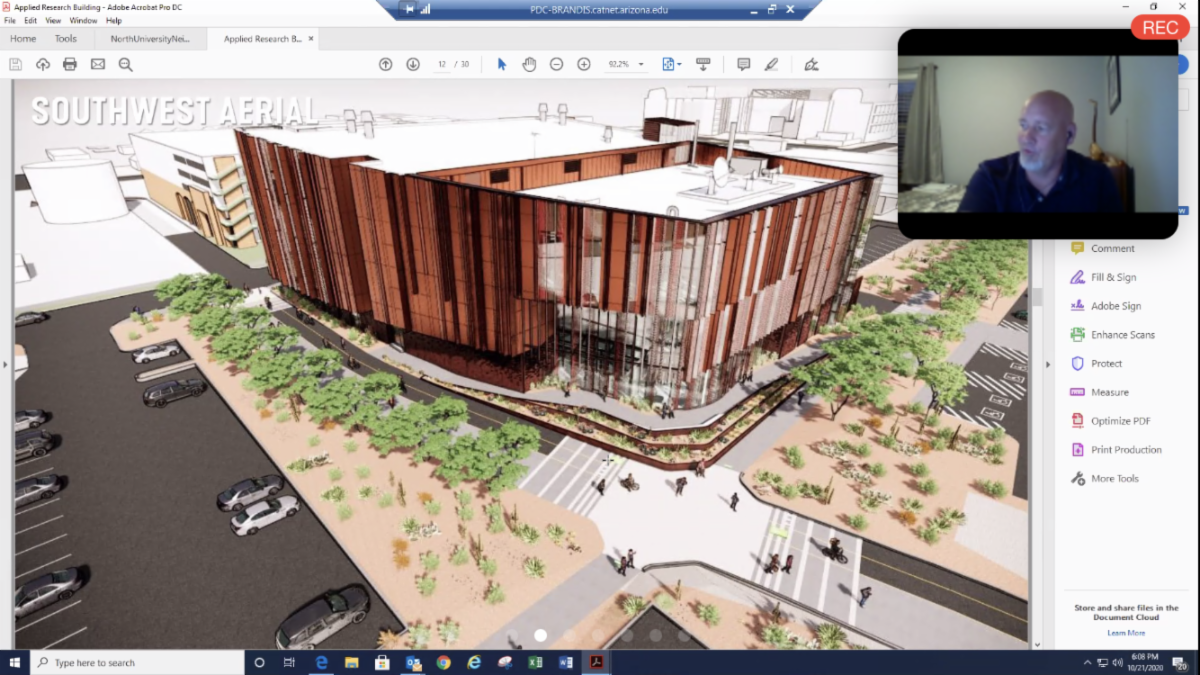The height and width of the screenshot is (675, 1200).
Task: Go to next page arrow
Action: pyautogui.click(x=413, y=64)
